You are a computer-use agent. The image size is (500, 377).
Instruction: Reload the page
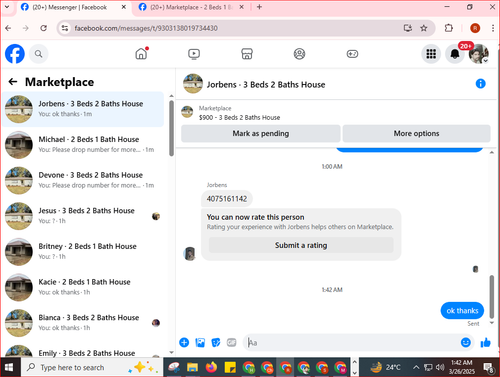click(x=43, y=28)
